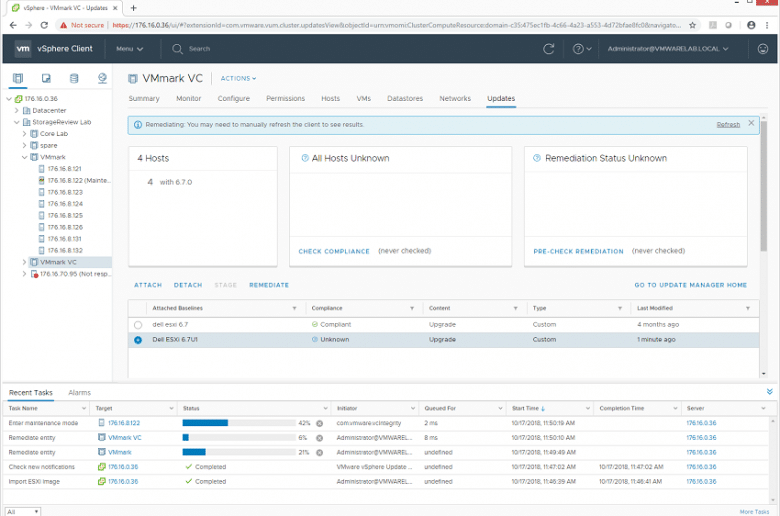
Task: Open filter on Compliance column
Action: point(412,309)
